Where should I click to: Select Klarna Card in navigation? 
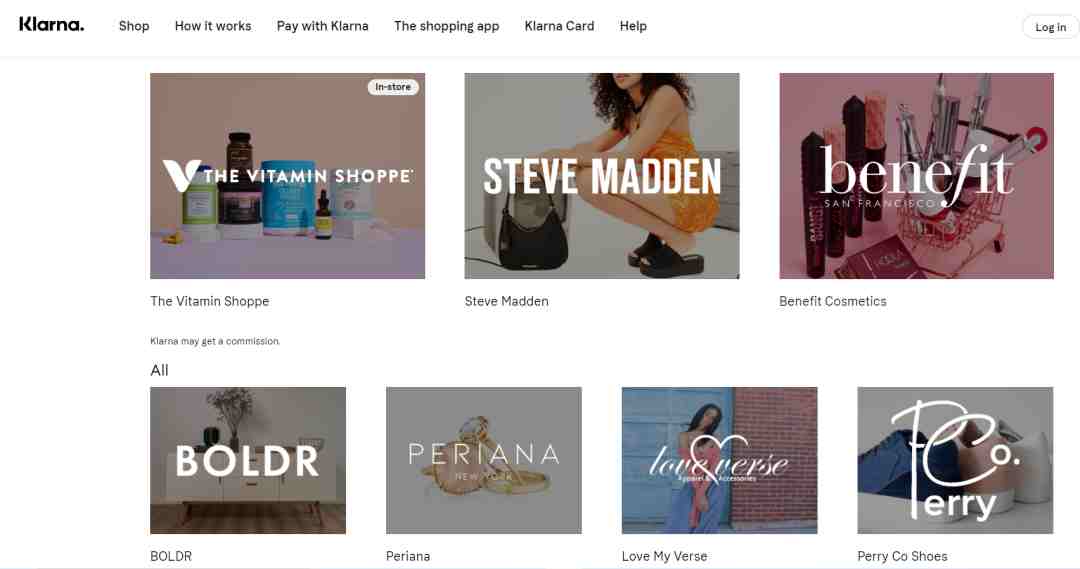pos(559,26)
